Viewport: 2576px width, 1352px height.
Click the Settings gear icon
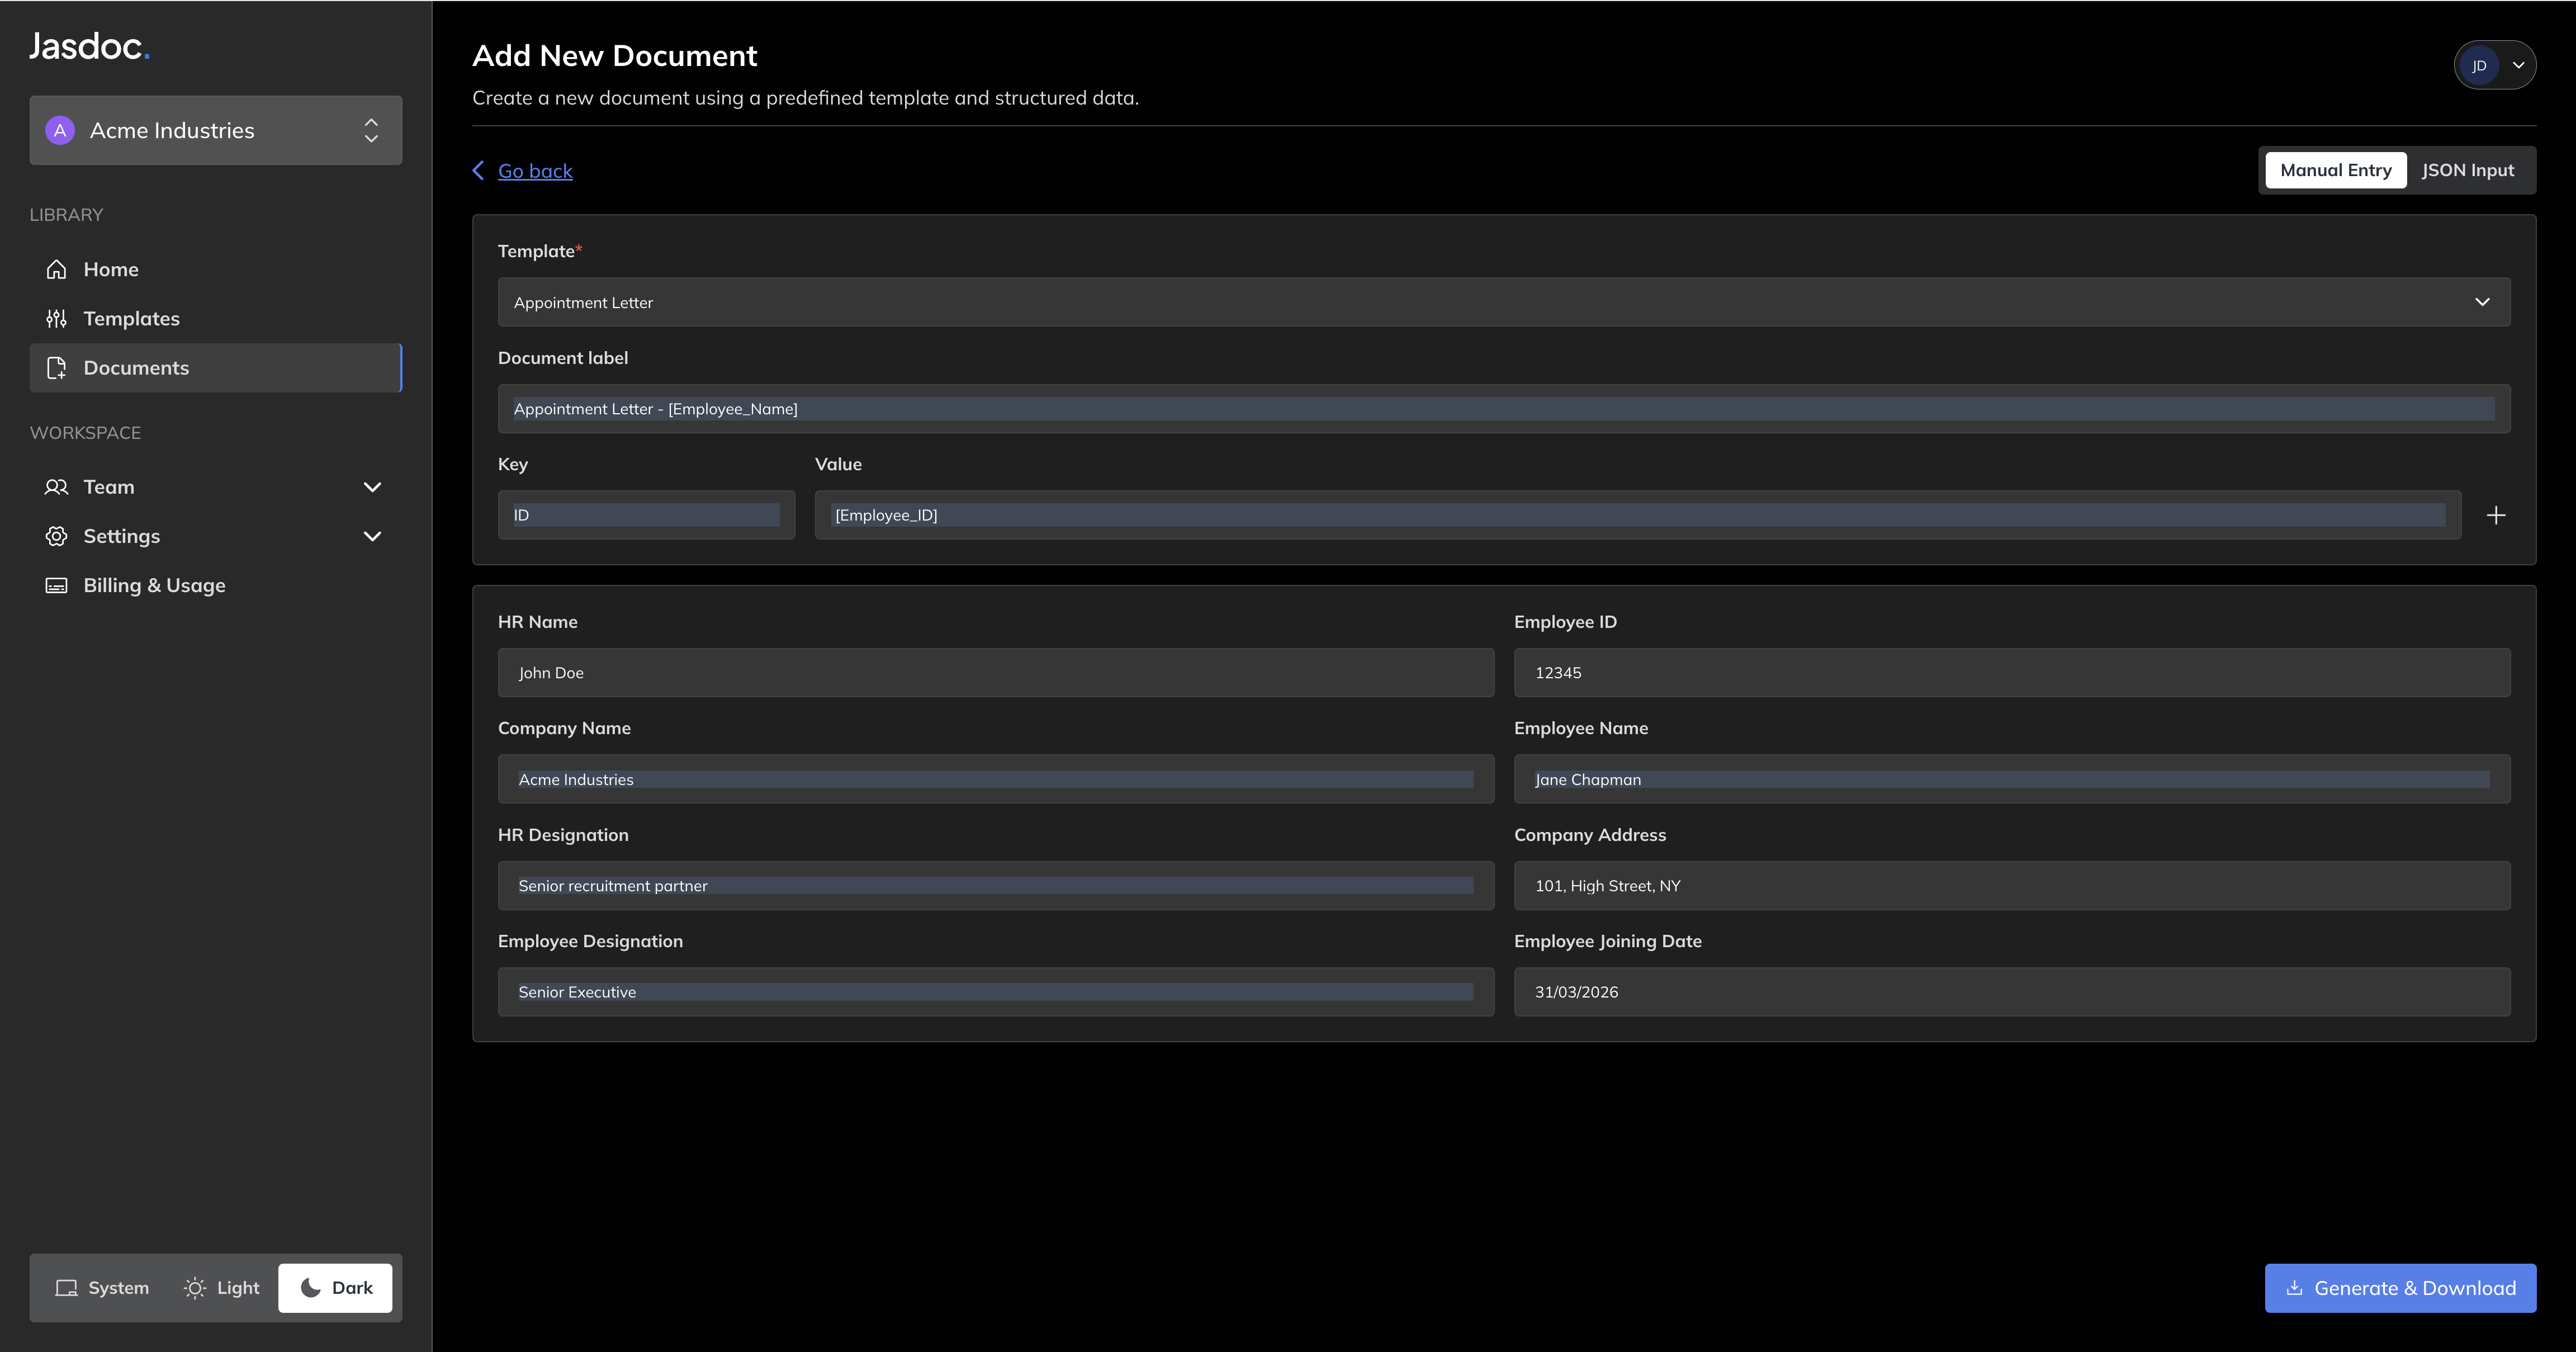click(x=56, y=536)
